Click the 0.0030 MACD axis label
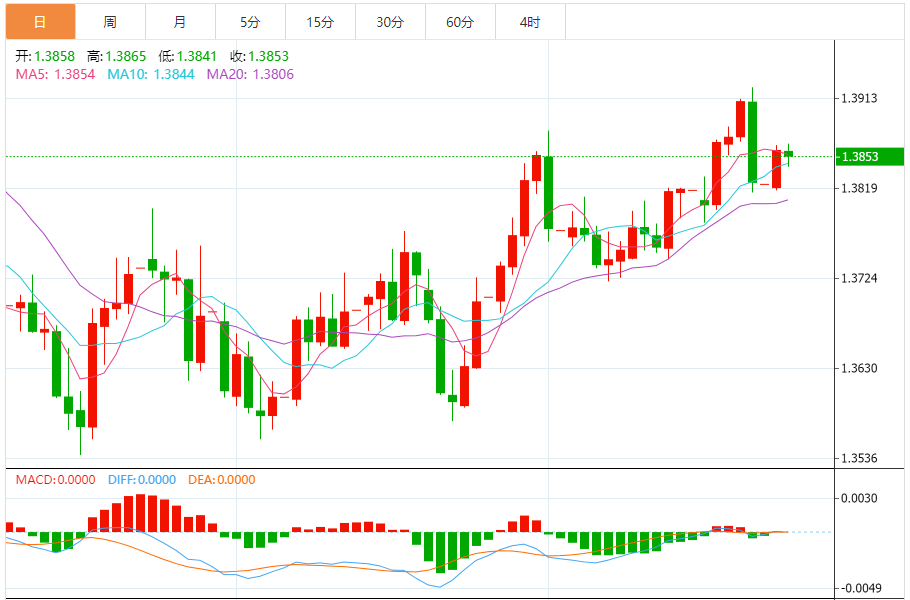 coord(860,498)
